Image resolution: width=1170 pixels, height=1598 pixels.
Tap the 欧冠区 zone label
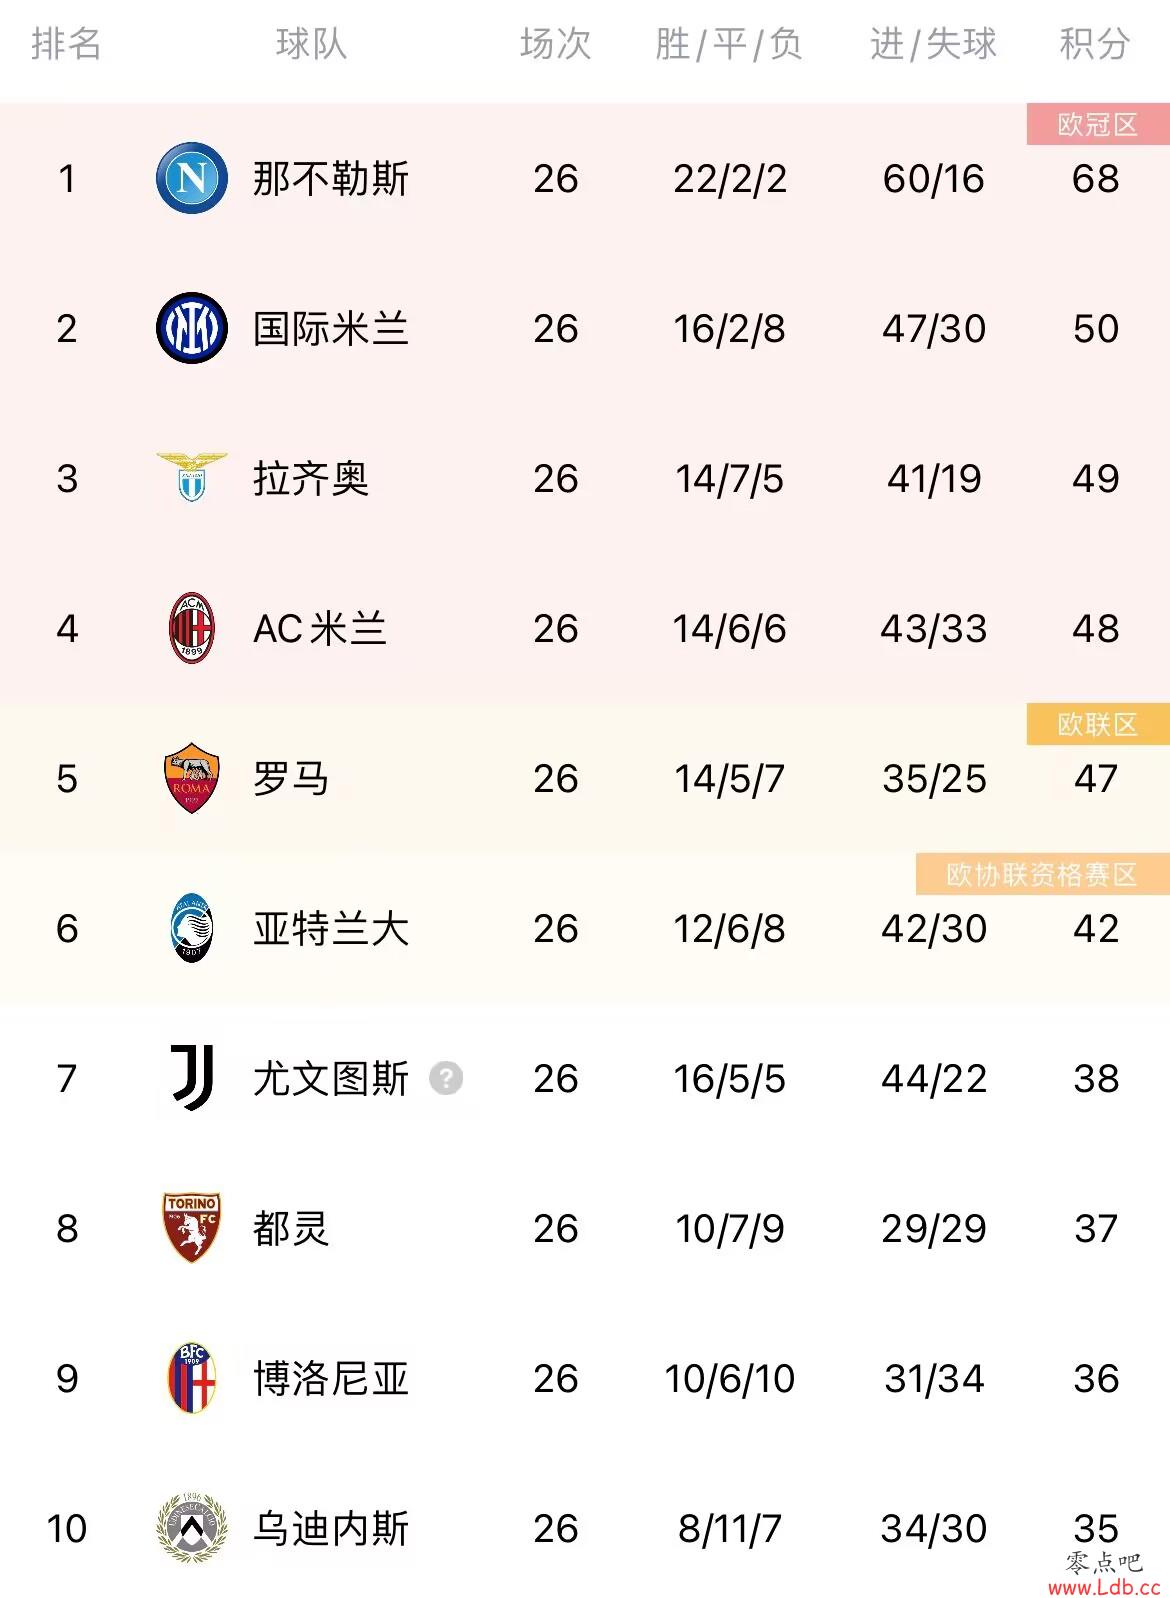1098,124
